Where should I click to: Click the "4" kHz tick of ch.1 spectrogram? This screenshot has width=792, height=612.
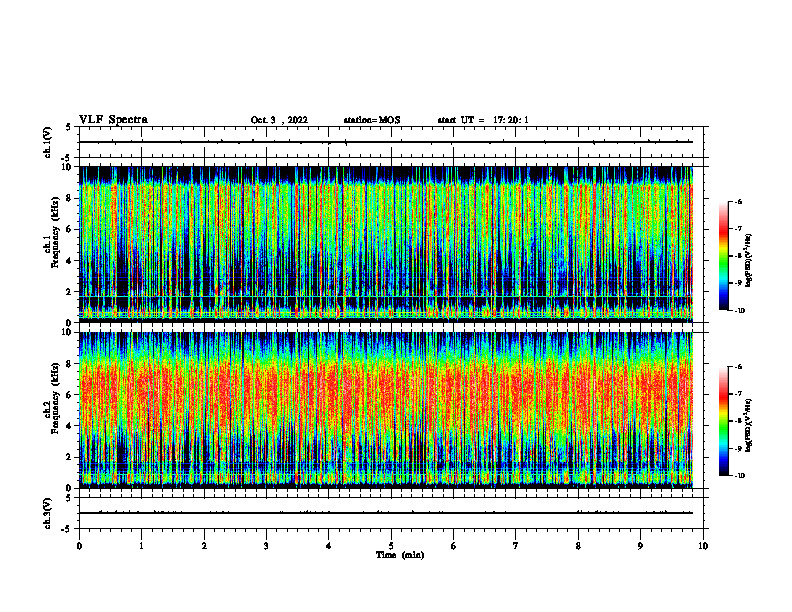pyautogui.click(x=70, y=261)
